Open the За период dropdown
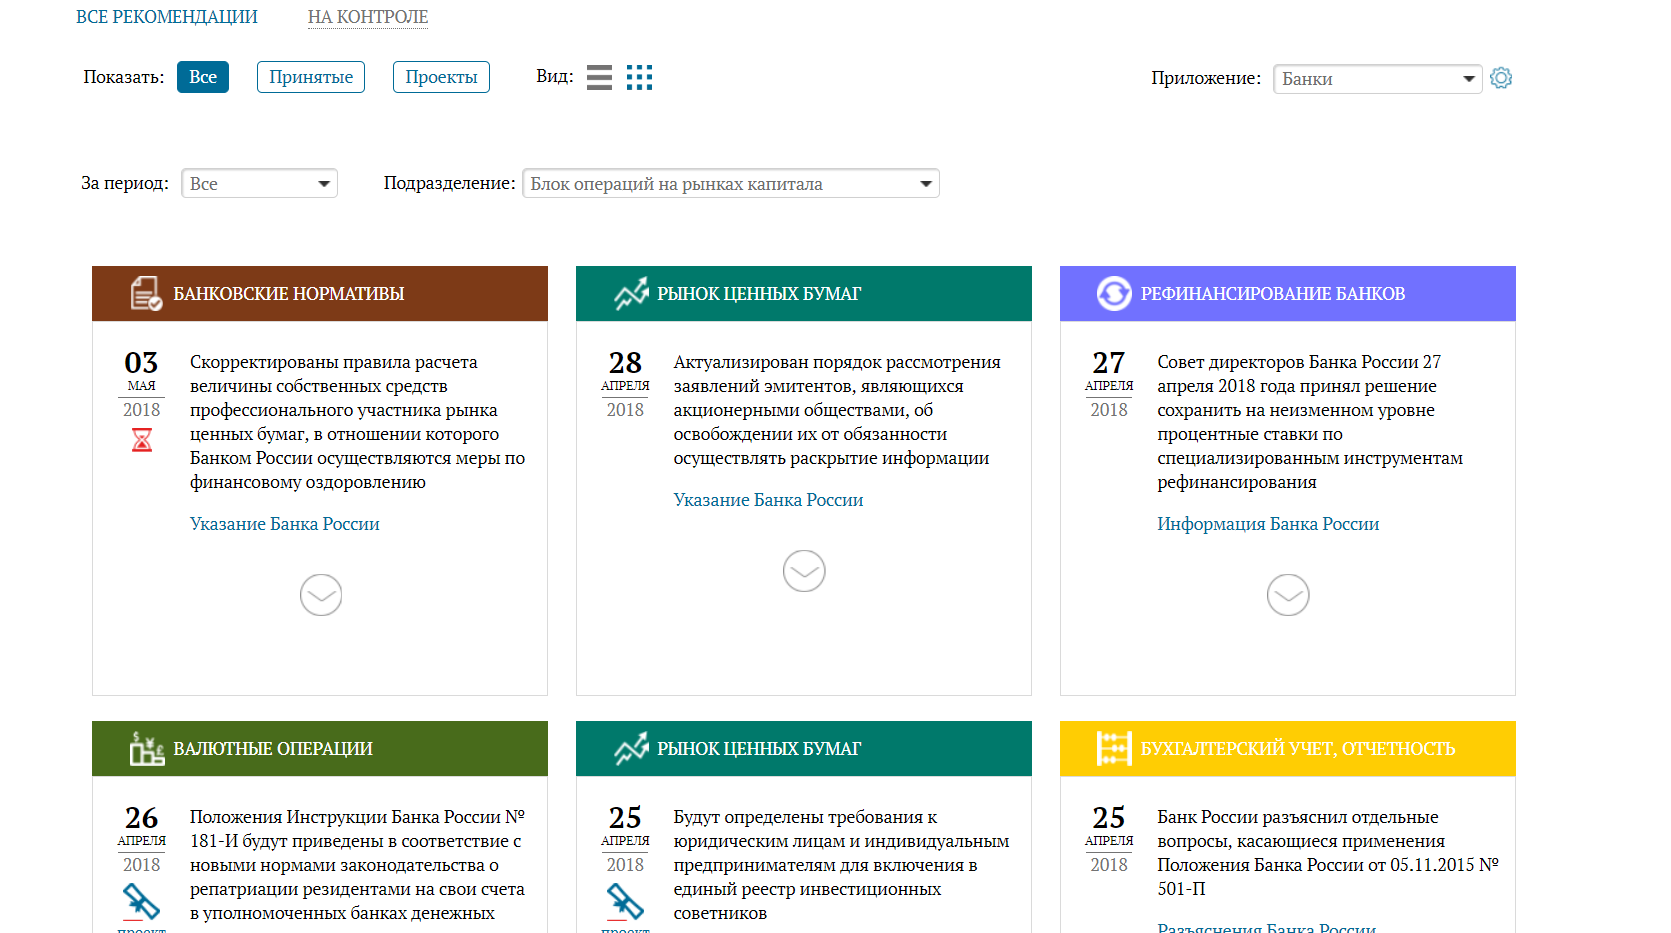 tap(259, 184)
